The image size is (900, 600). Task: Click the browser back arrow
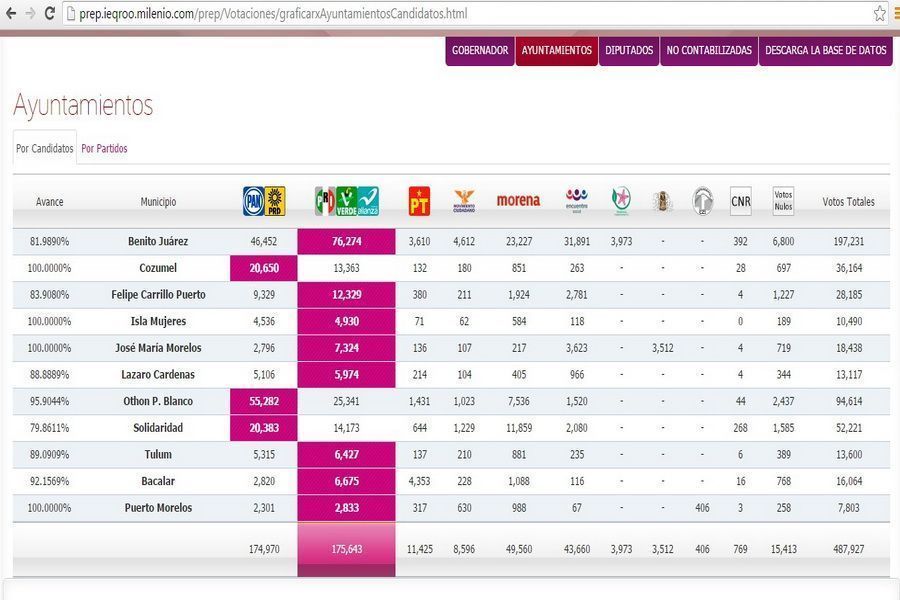click(10, 13)
